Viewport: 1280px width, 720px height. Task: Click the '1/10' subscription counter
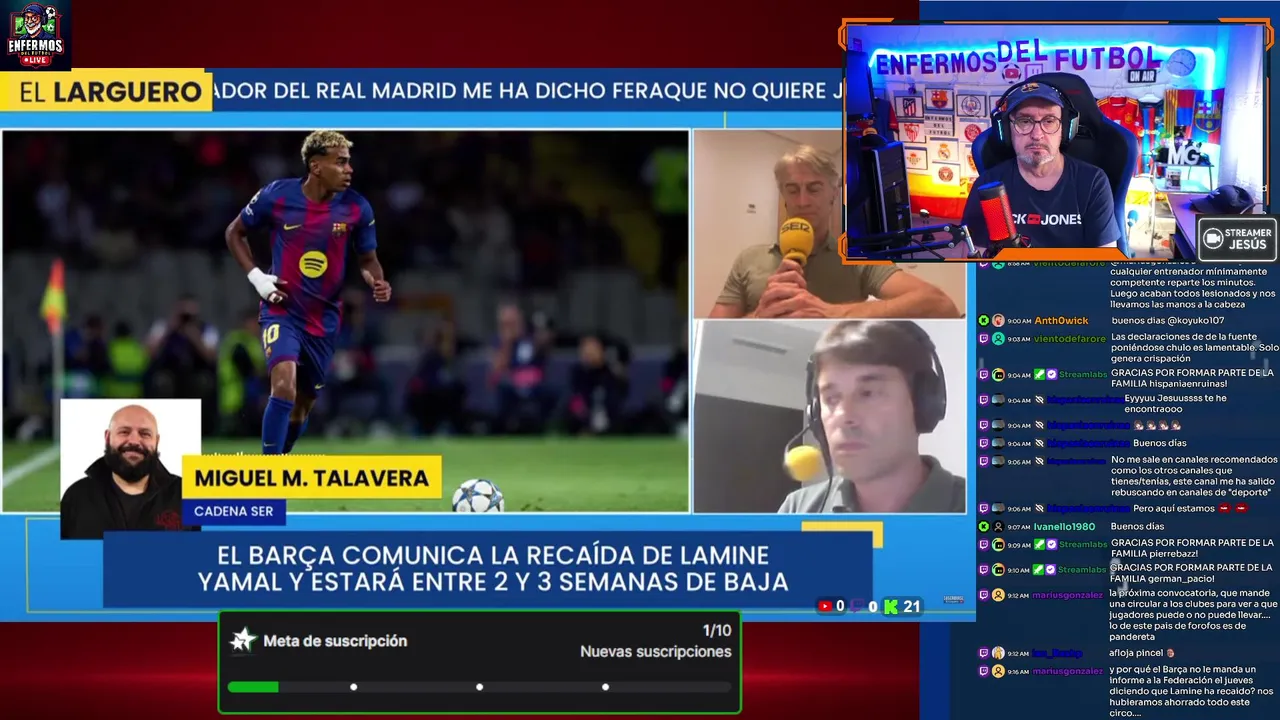point(717,630)
